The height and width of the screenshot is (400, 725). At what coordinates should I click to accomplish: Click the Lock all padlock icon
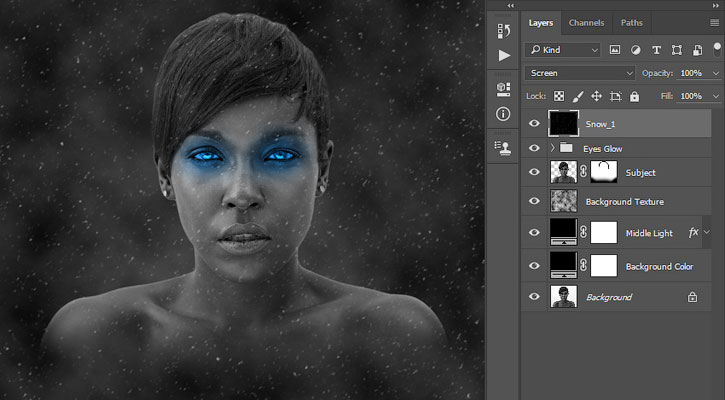coord(634,96)
